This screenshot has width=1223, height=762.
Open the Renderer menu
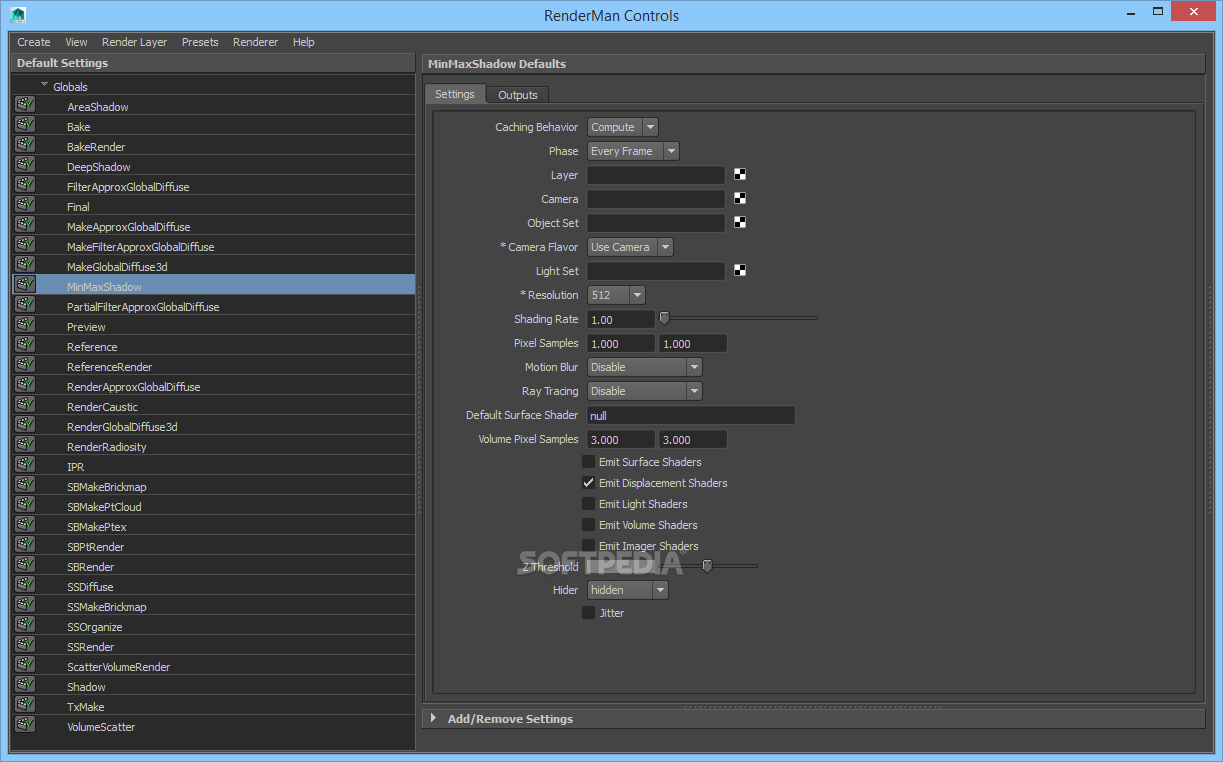point(256,42)
